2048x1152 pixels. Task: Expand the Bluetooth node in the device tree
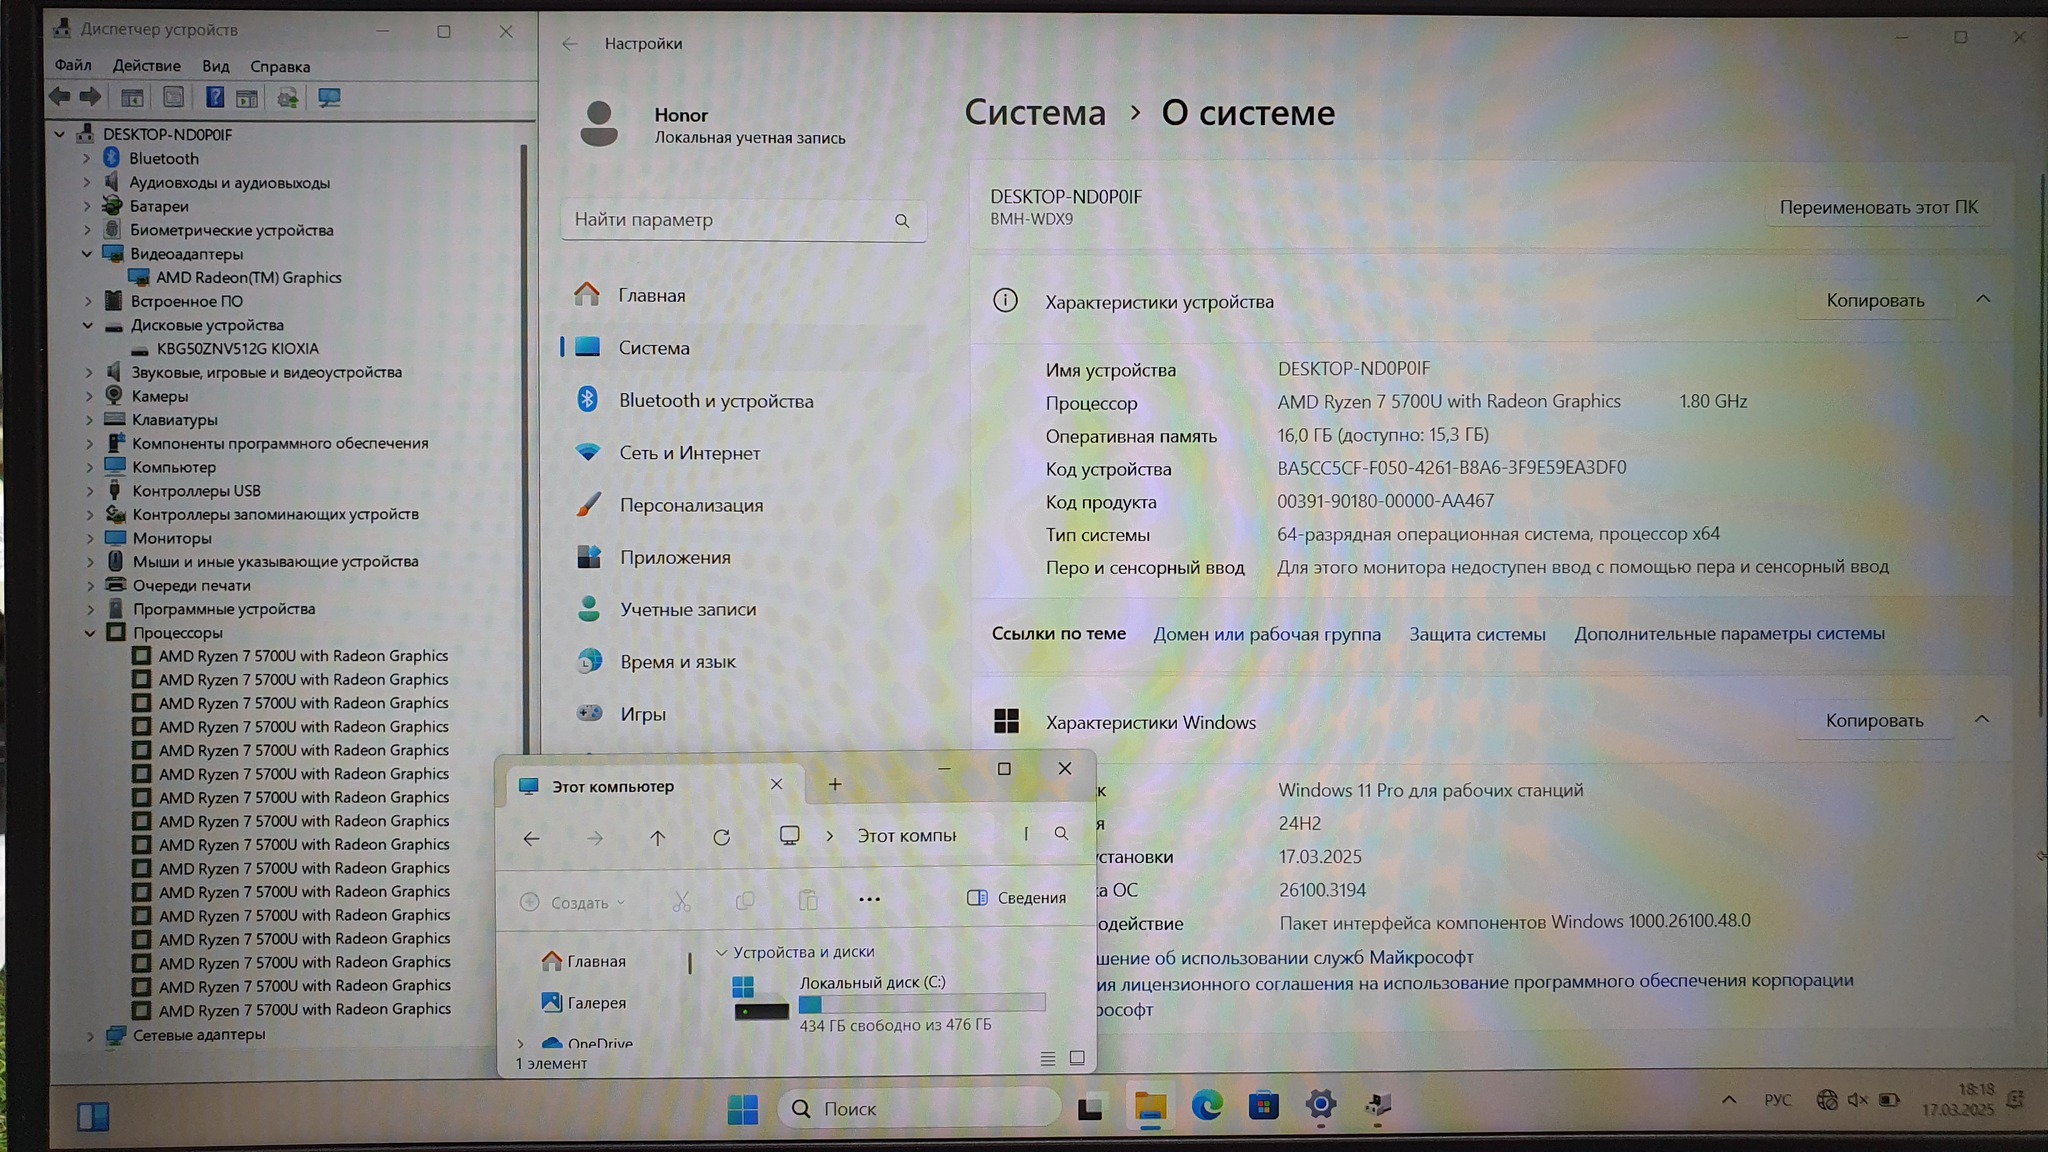[x=86, y=158]
